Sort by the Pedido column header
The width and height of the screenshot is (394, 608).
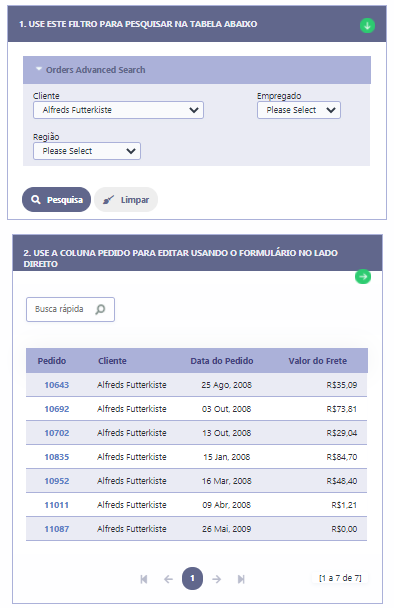[x=52, y=361]
